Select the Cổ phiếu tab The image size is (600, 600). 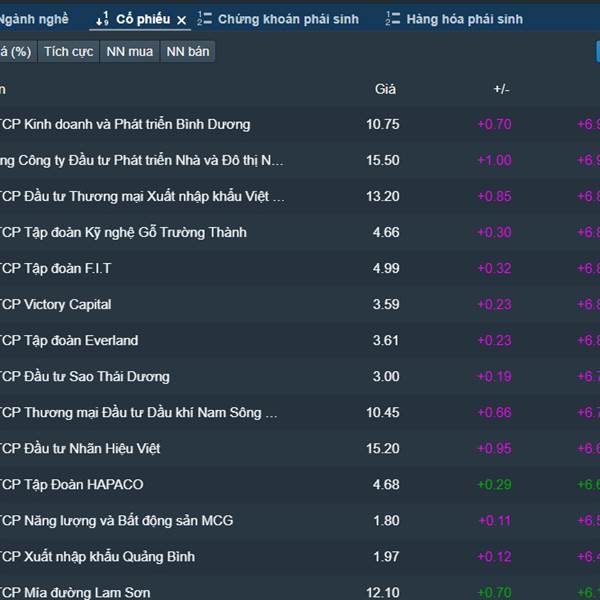[143, 19]
